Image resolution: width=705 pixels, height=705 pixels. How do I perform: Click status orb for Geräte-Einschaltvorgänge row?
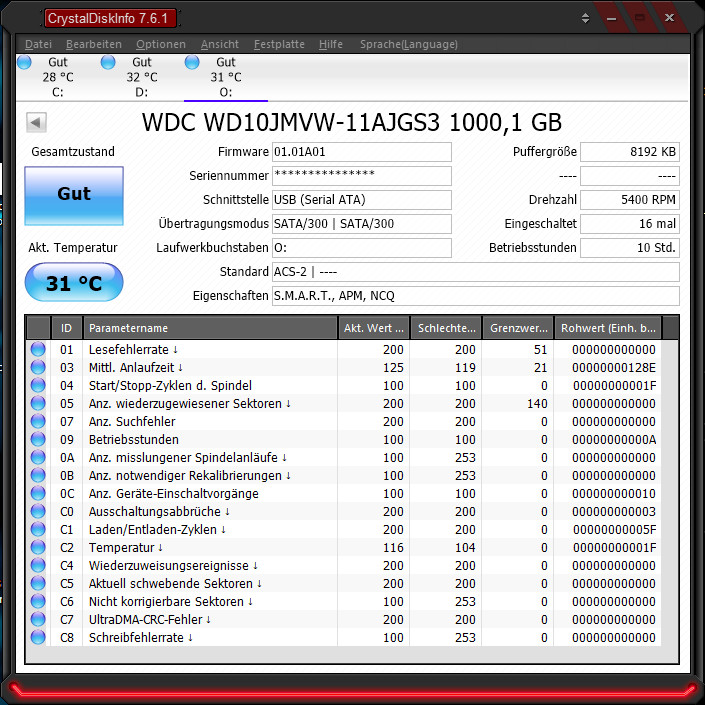pyautogui.click(x=38, y=493)
